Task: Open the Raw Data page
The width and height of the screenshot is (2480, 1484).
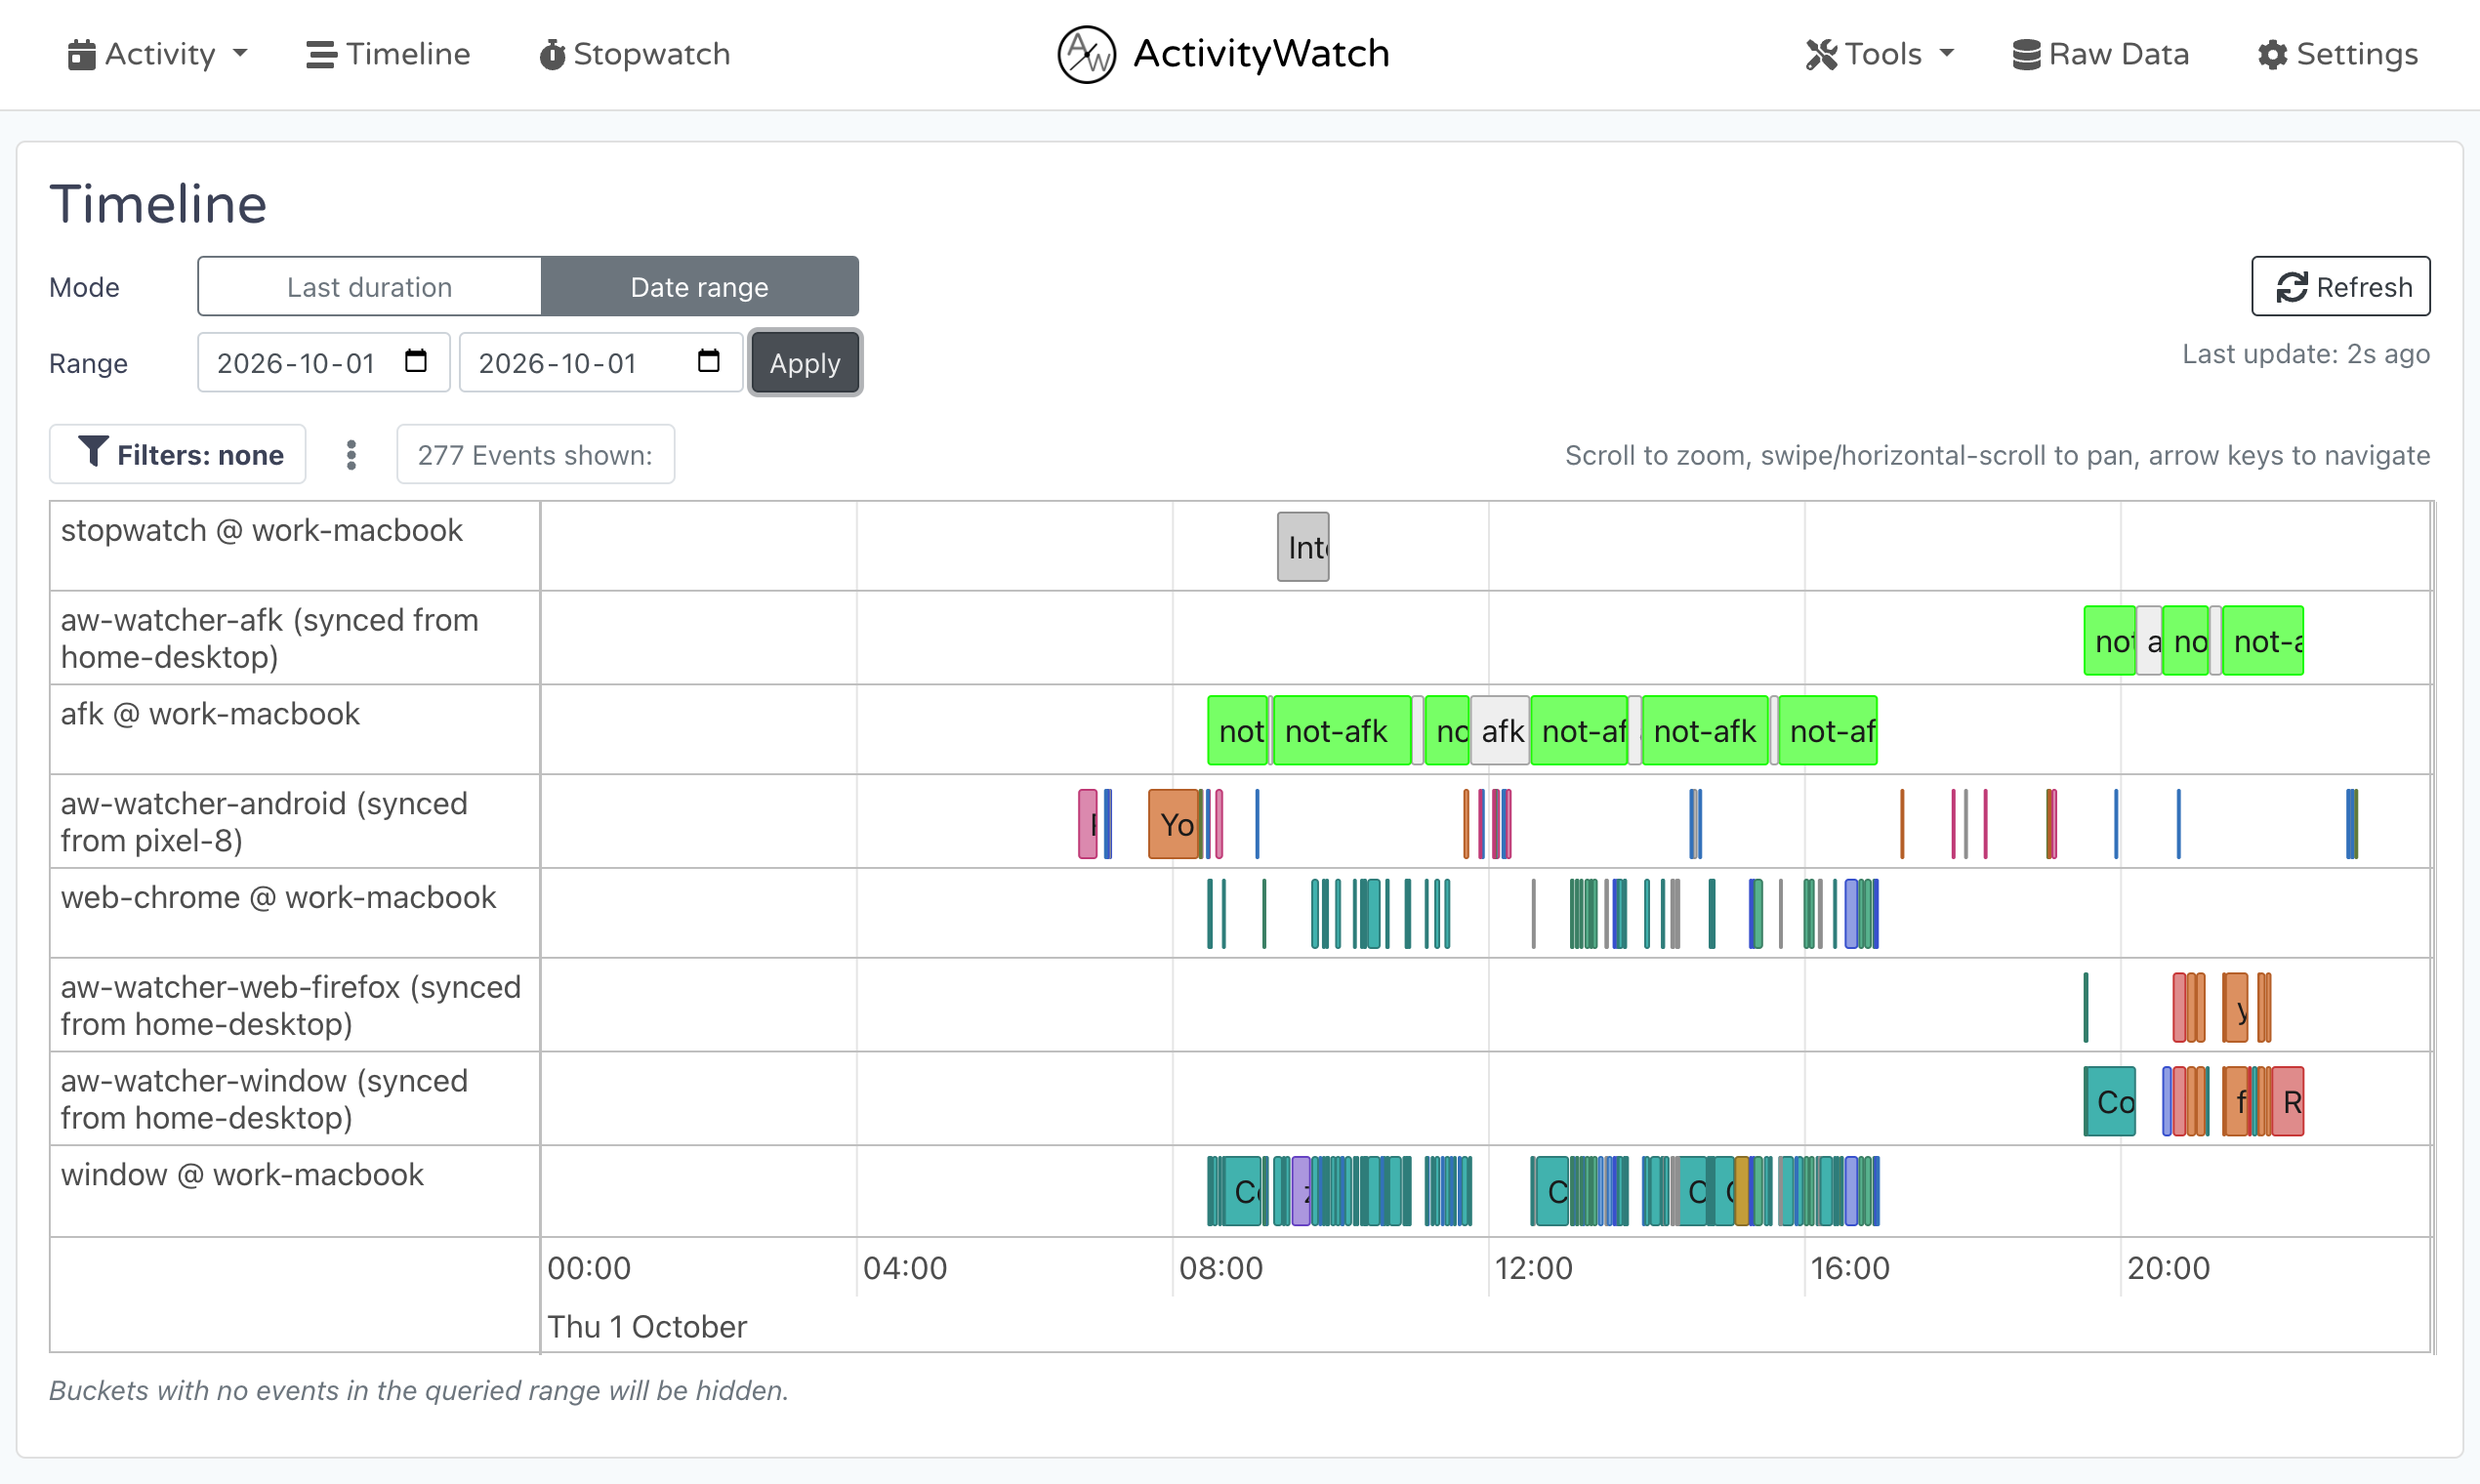Action: pyautogui.click(x=2100, y=54)
